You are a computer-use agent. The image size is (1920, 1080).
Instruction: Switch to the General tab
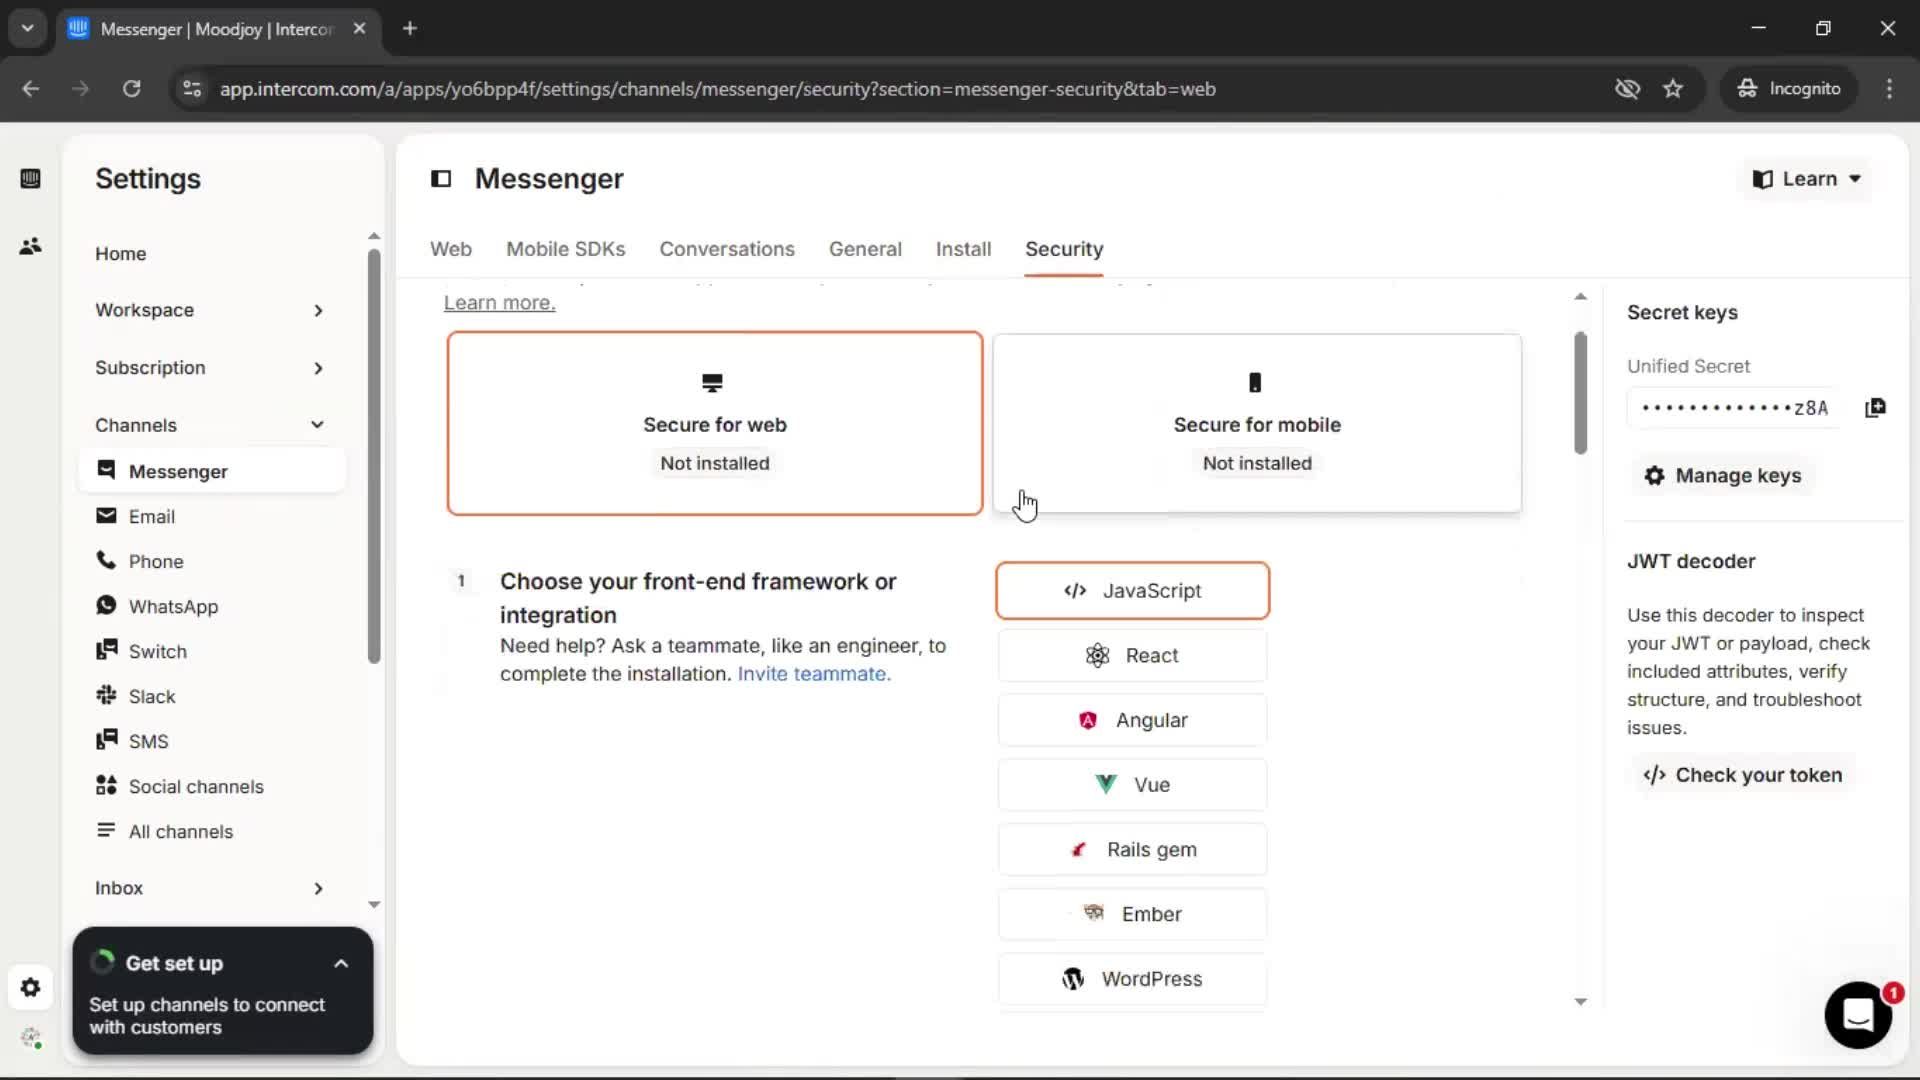(865, 249)
